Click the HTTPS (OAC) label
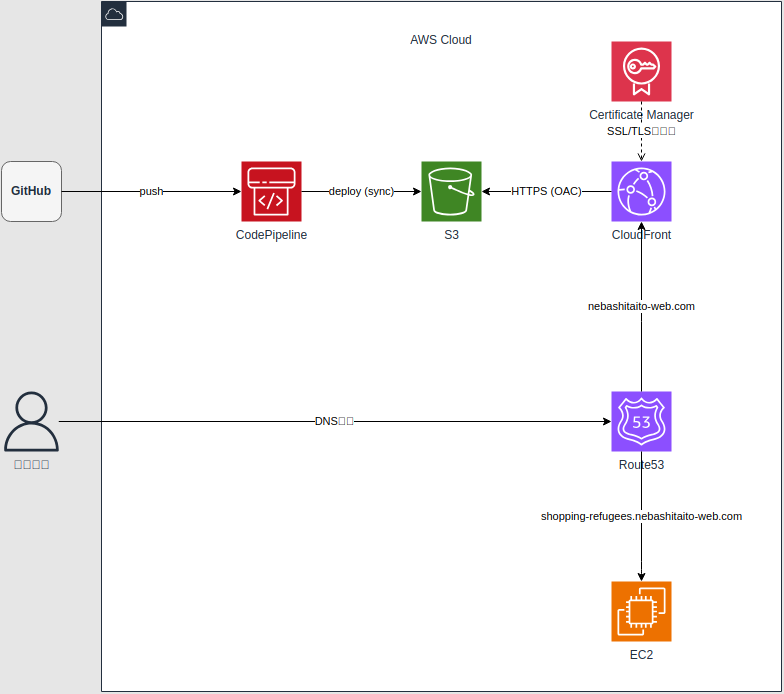Image resolution: width=784 pixels, height=694 pixels. [546, 192]
